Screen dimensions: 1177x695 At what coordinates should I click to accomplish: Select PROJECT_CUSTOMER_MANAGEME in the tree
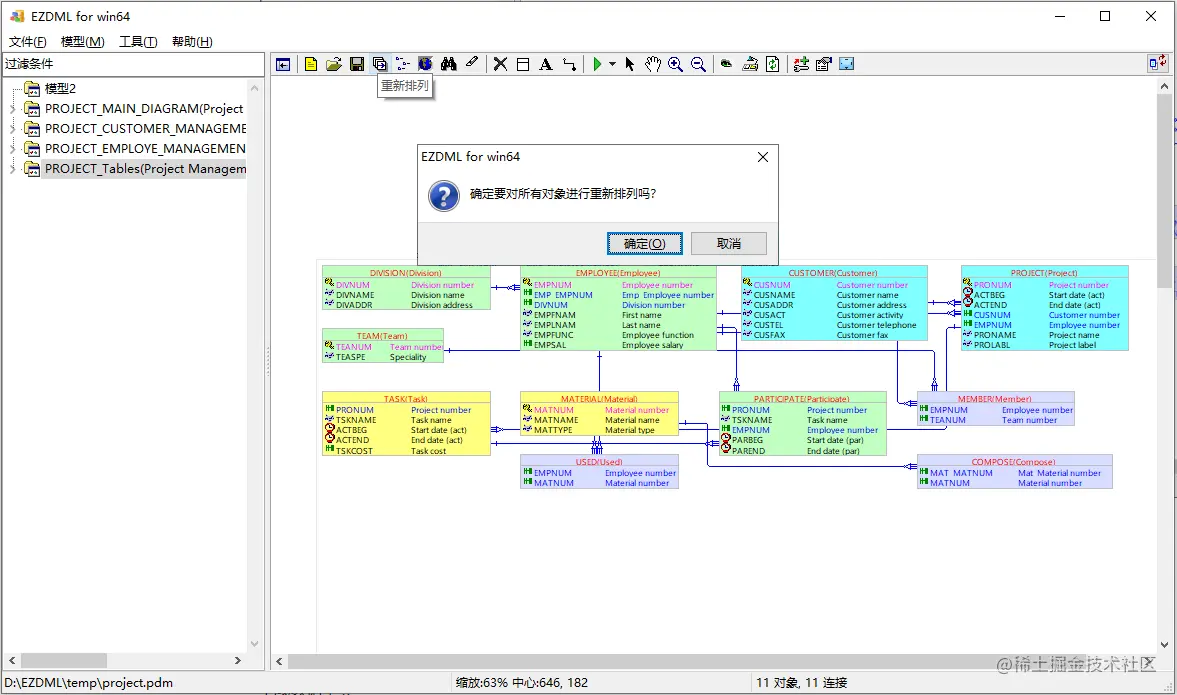pyautogui.click(x=146, y=129)
